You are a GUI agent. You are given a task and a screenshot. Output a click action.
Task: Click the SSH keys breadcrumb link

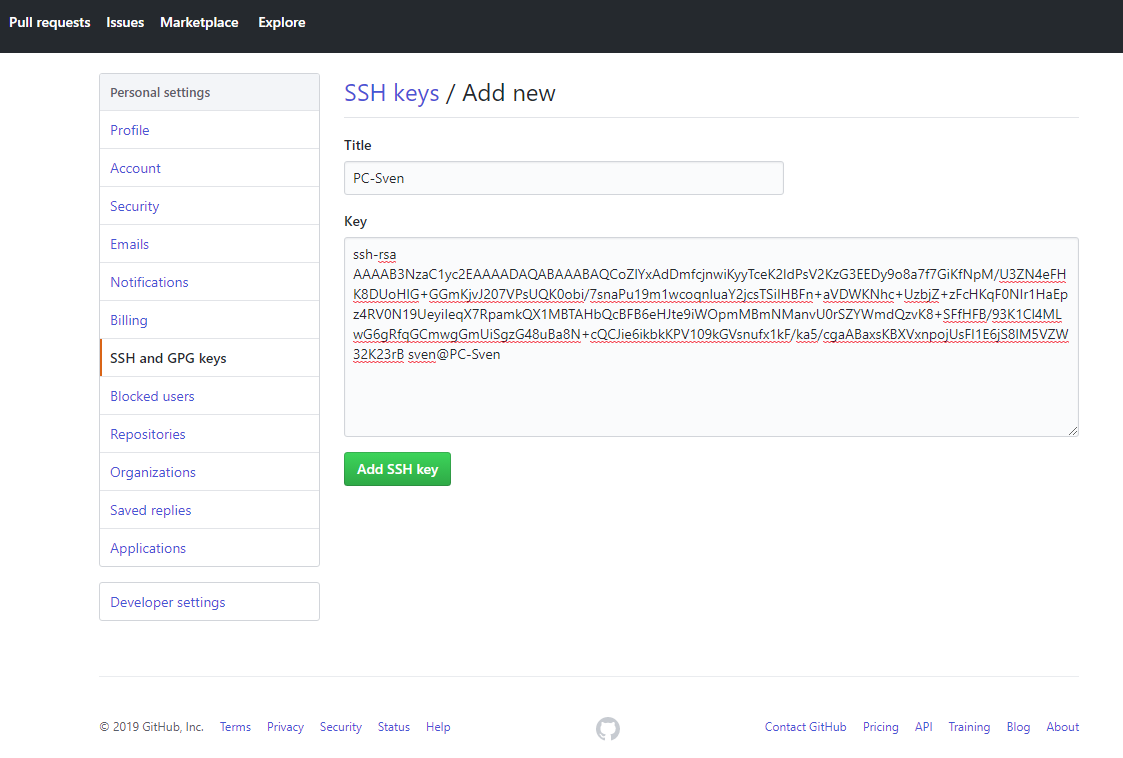[392, 93]
